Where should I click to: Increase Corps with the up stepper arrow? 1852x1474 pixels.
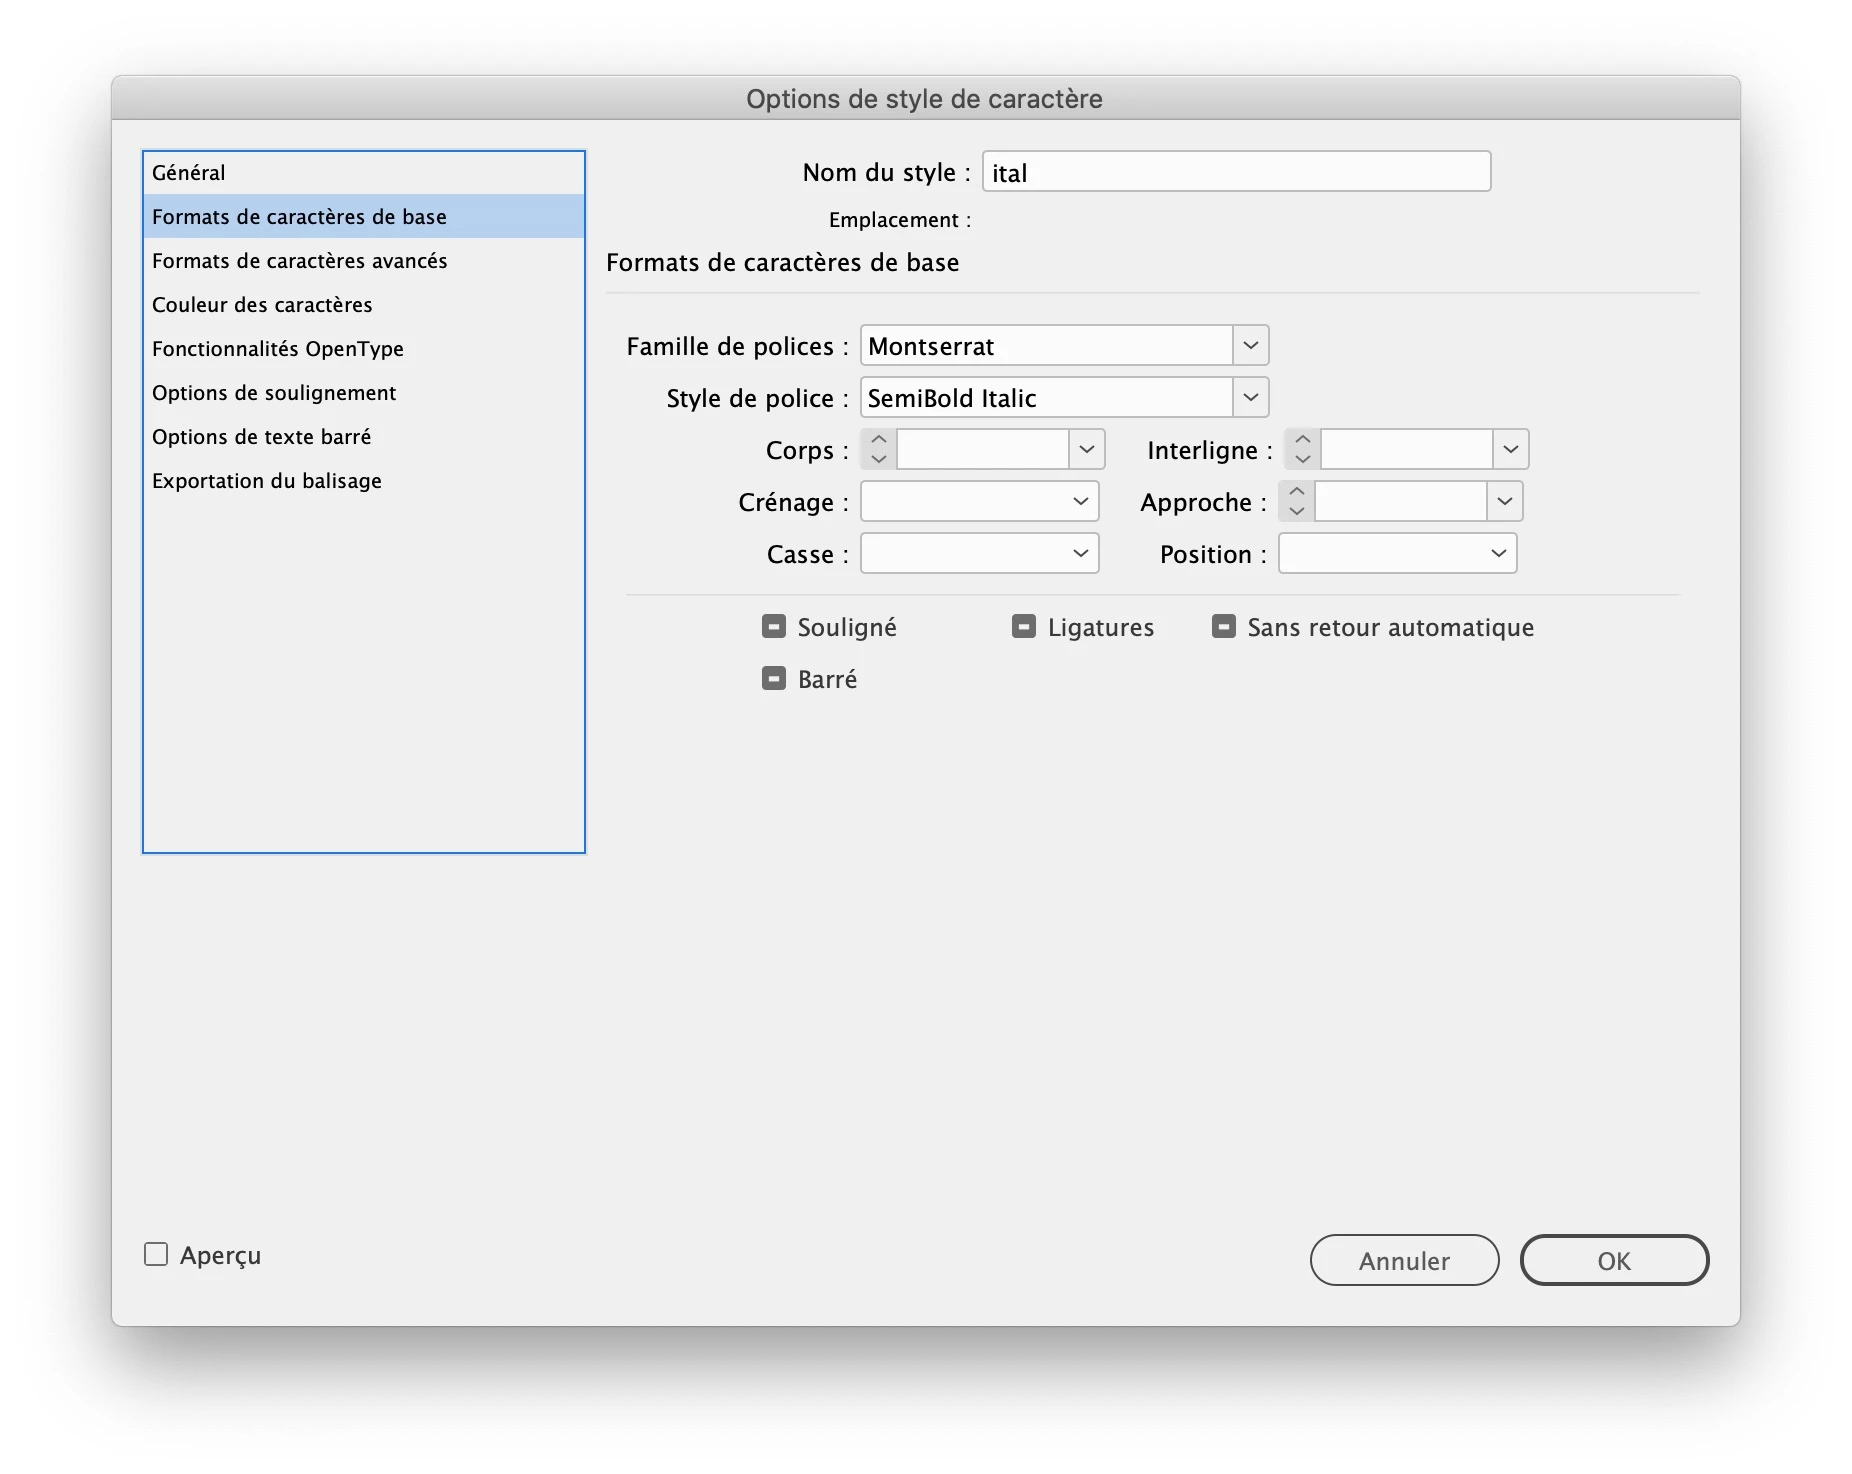point(879,440)
